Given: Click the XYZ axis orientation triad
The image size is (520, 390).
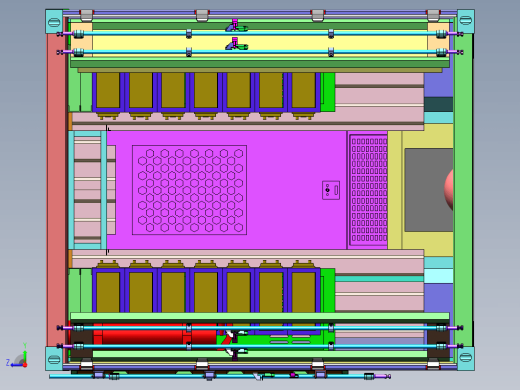Looking at the screenshot, I should (17, 356).
